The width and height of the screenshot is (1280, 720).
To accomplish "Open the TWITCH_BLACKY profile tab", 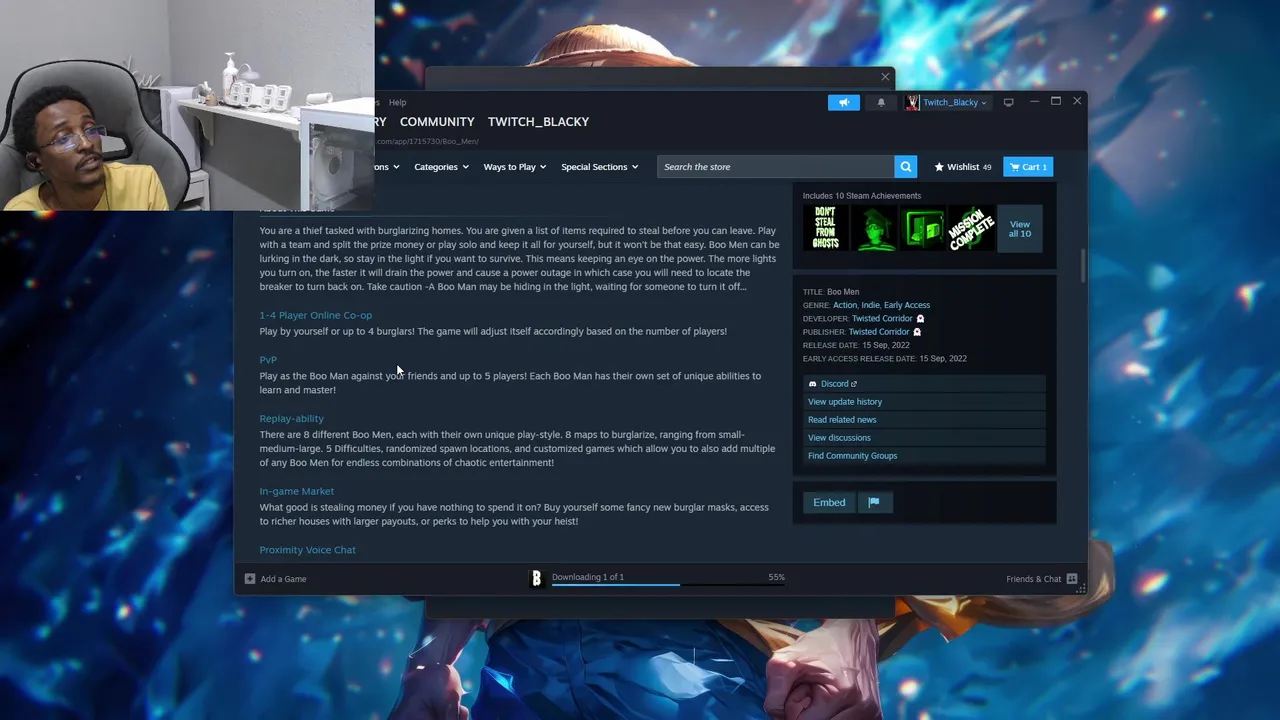I will pyautogui.click(x=538, y=122).
